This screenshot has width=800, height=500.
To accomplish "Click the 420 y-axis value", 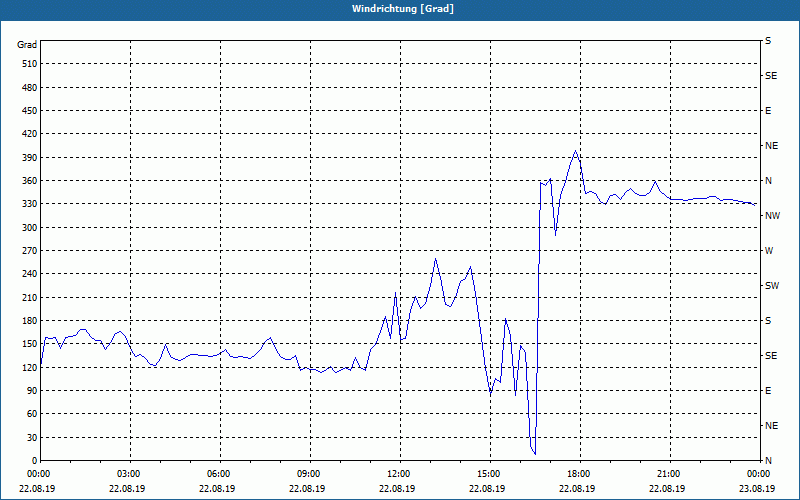I will [x=30, y=134].
